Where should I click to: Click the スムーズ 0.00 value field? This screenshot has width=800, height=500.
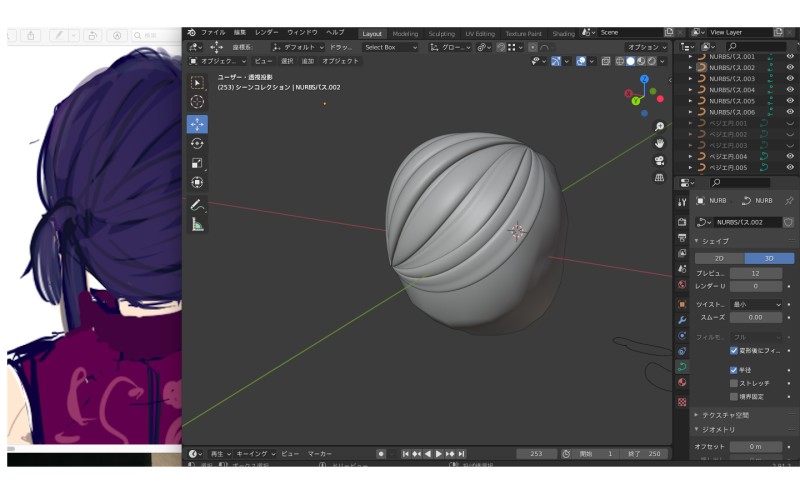click(756, 317)
